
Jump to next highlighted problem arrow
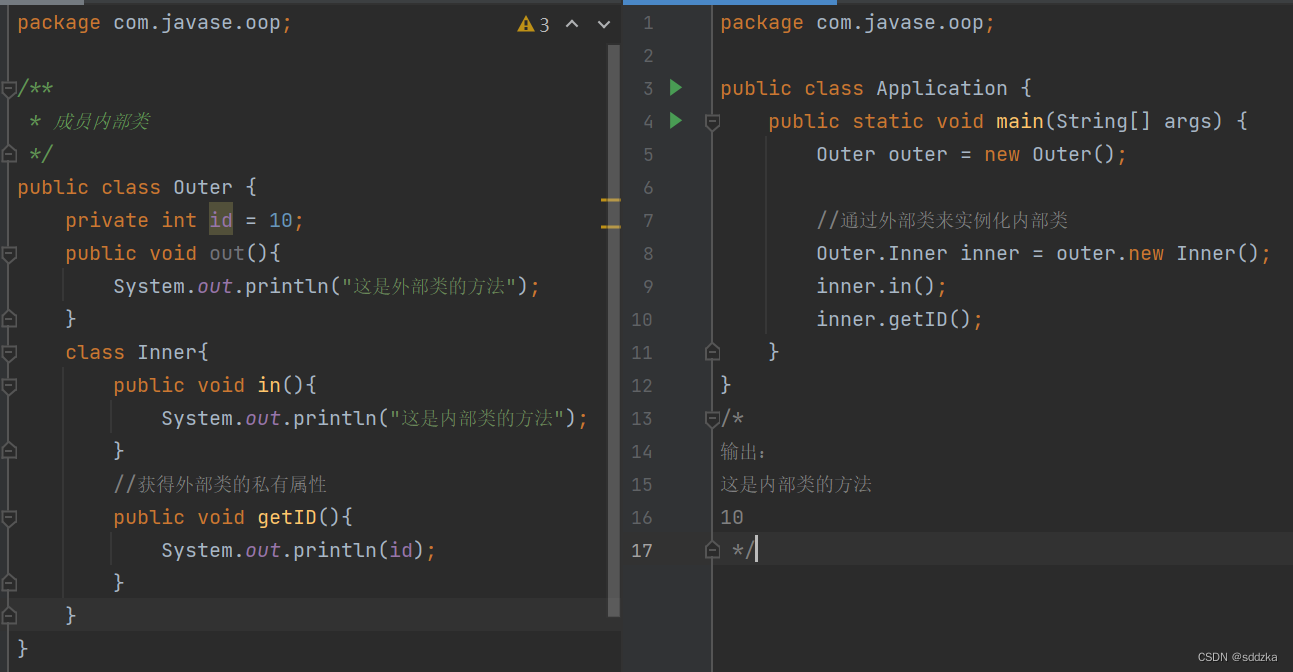coord(603,24)
